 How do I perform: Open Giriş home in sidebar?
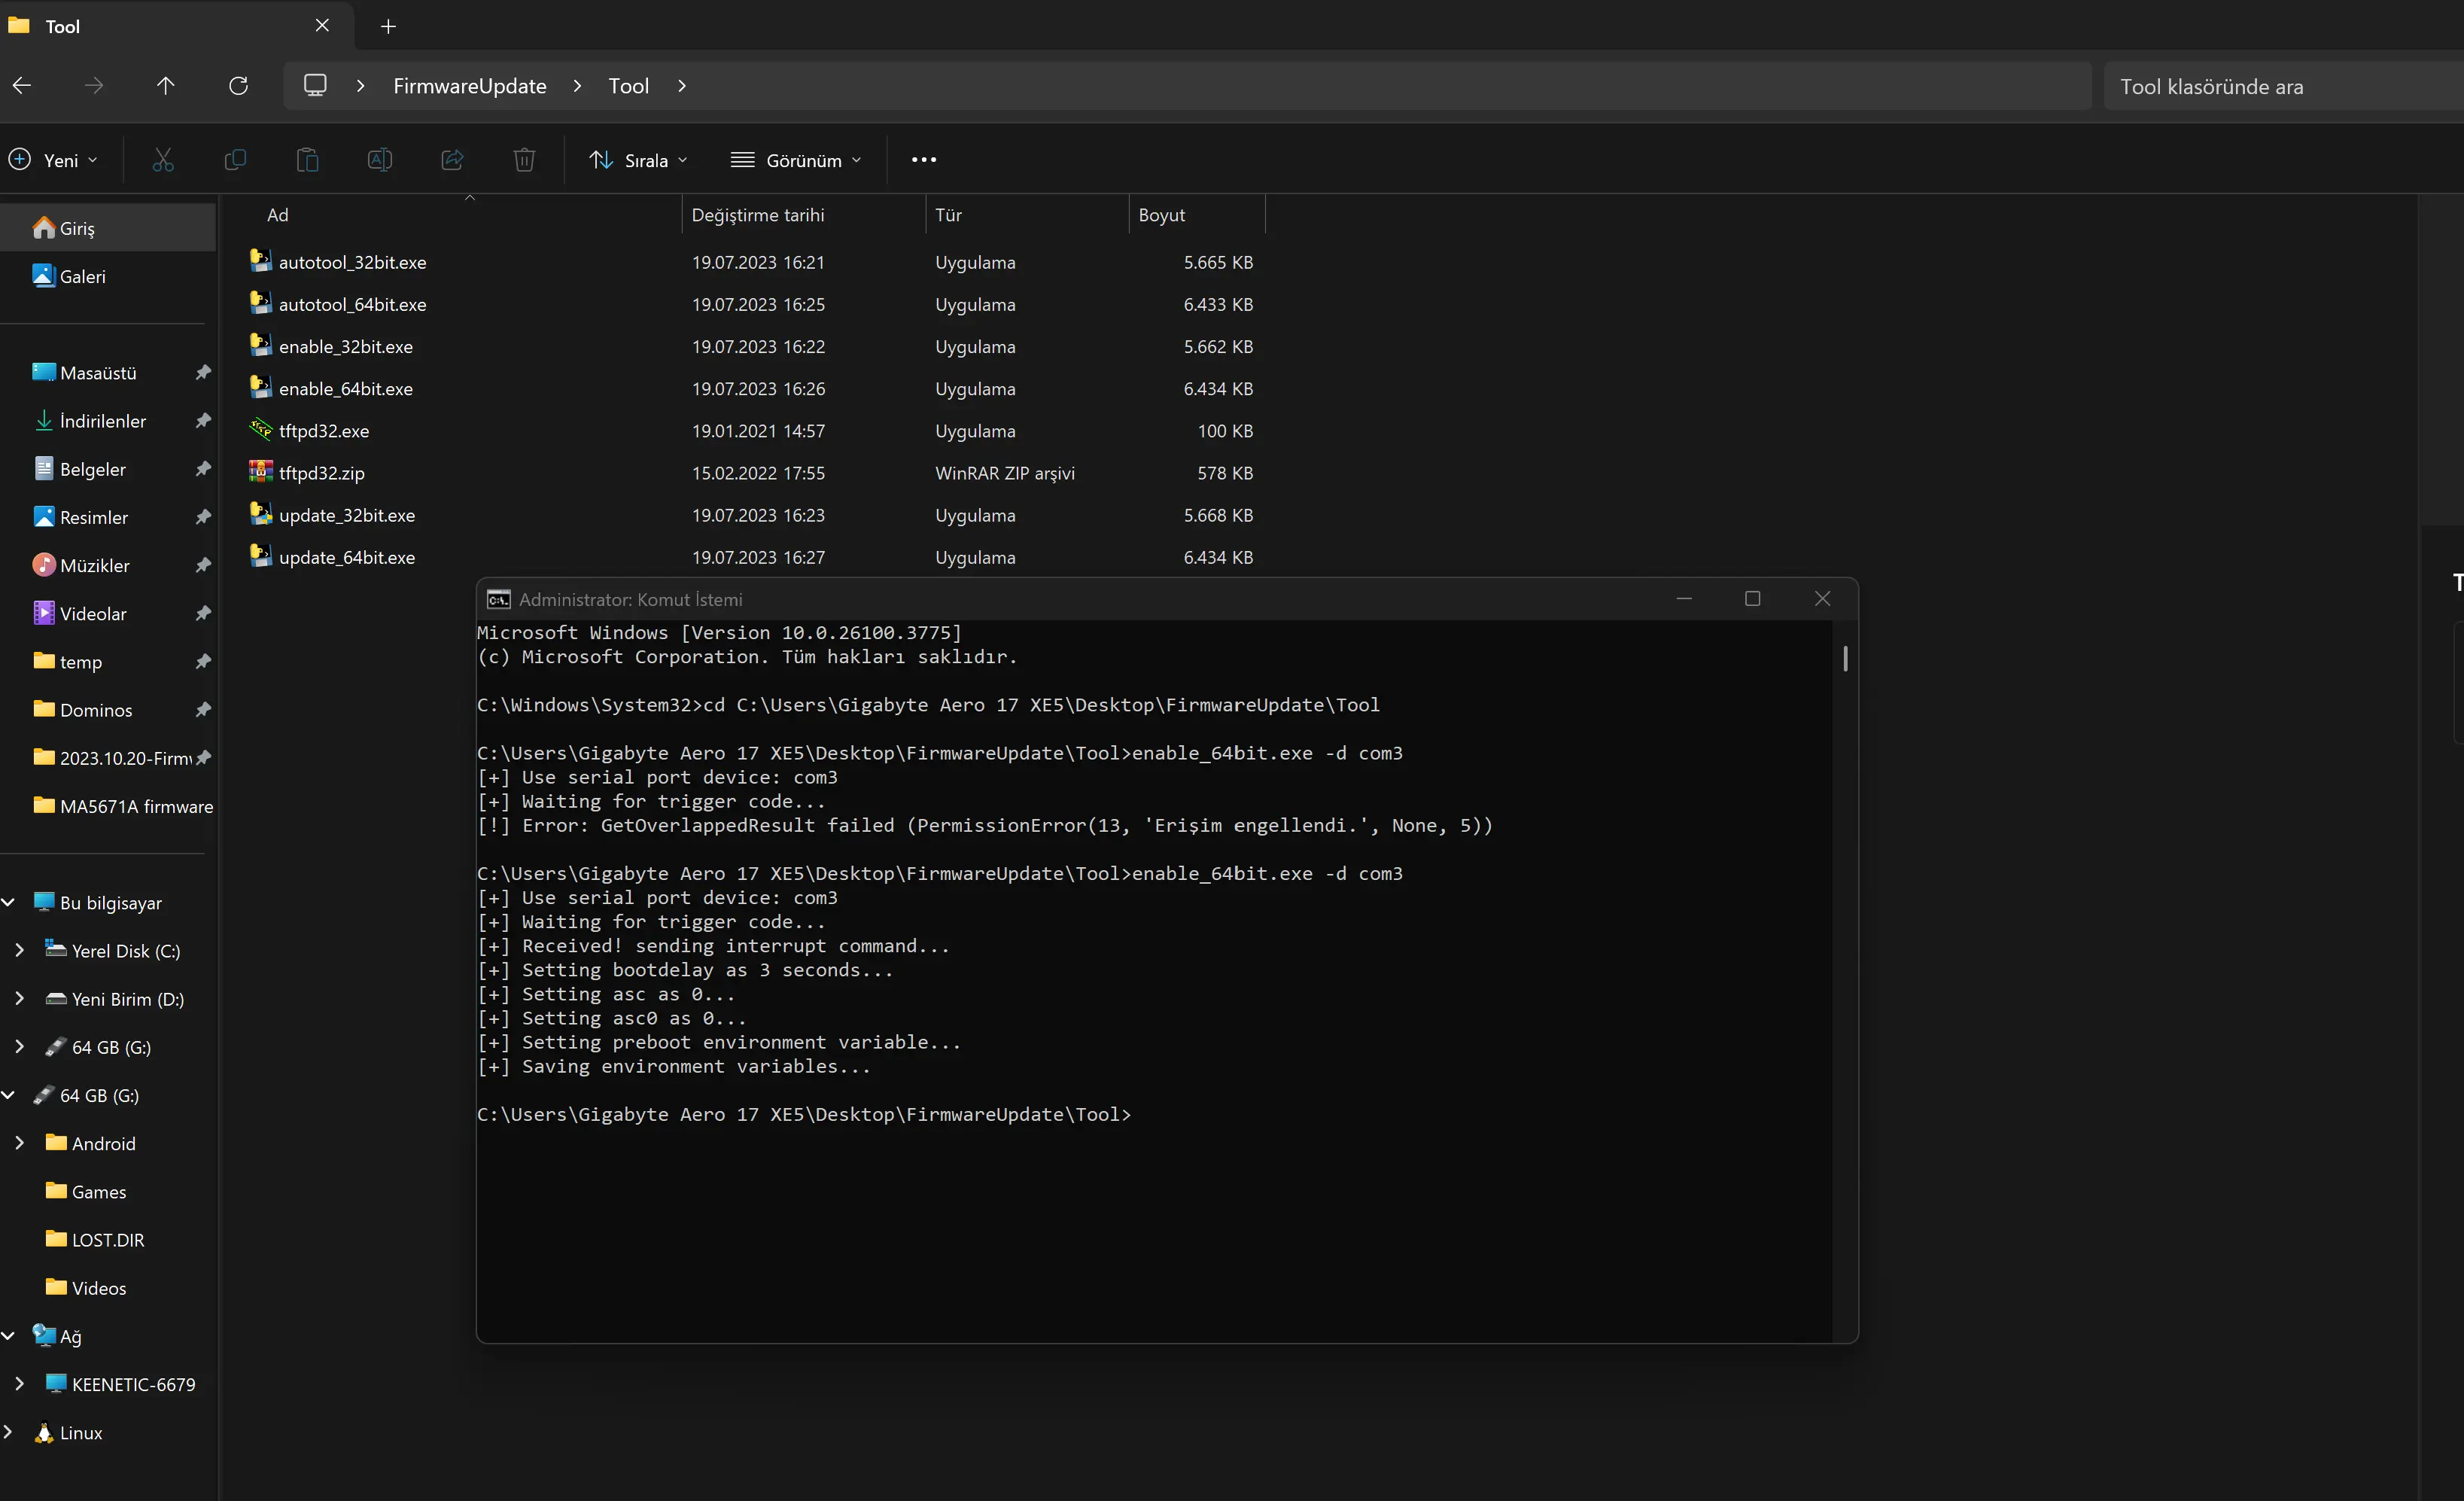(108, 228)
